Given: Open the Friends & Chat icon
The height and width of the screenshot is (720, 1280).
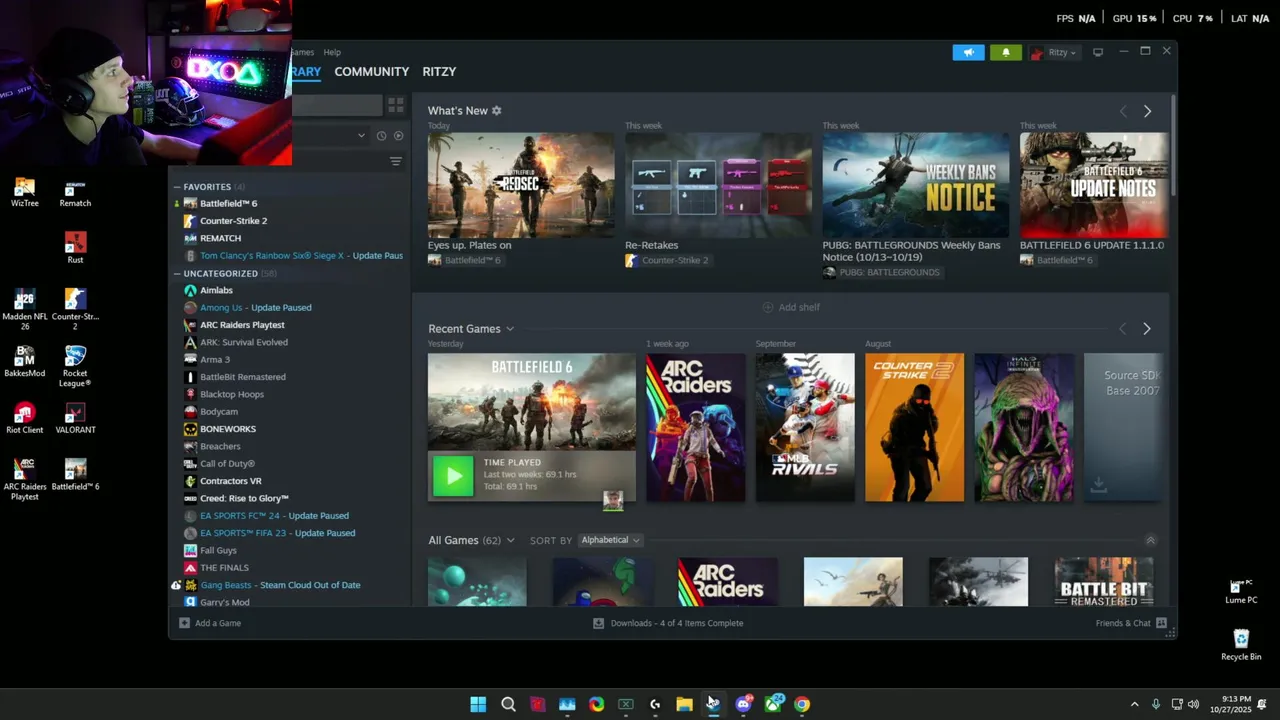Looking at the screenshot, I should pos(1161,623).
